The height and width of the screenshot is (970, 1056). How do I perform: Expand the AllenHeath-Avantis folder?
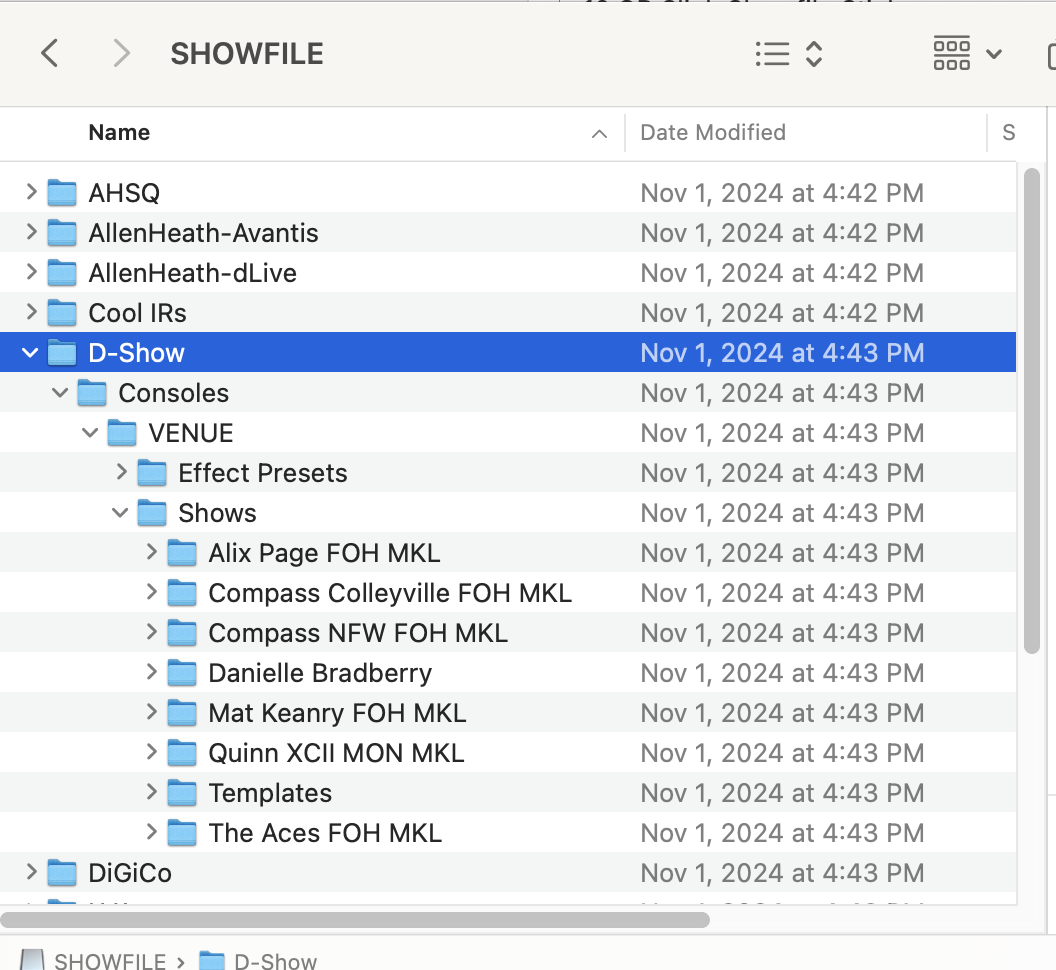point(31,232)
